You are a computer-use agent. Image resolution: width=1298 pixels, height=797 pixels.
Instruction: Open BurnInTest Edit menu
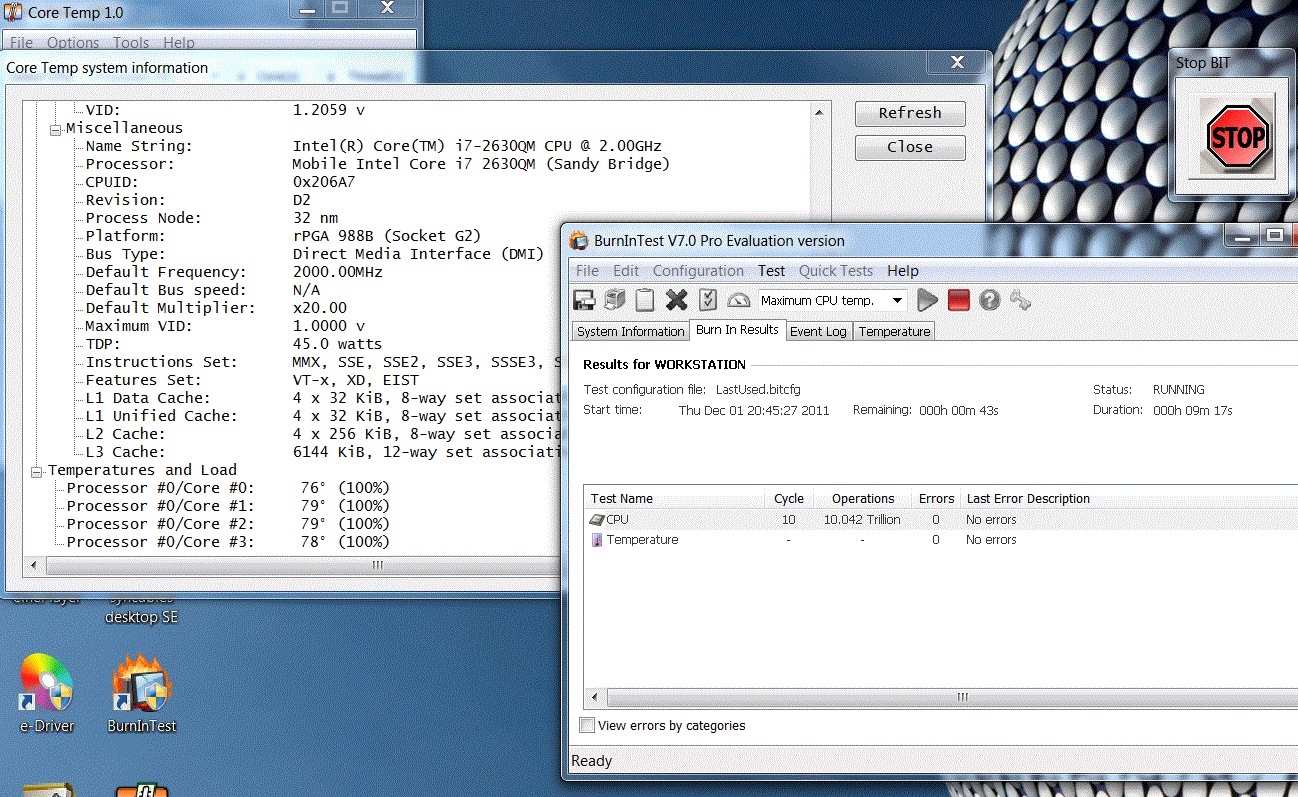tap(626, 270)
